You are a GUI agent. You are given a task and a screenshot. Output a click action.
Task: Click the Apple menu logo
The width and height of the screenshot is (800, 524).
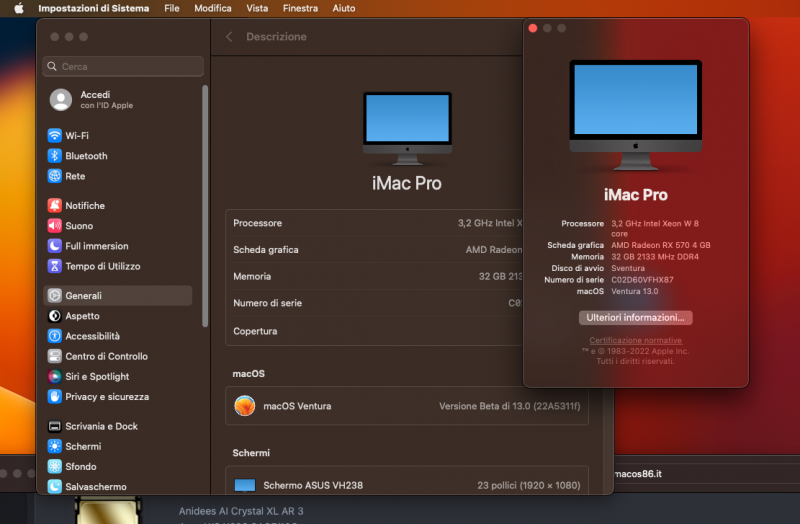point(19,8)
